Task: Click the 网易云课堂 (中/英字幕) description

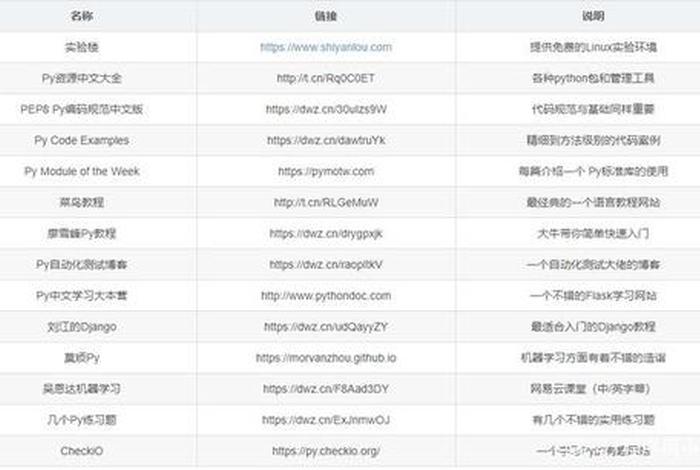Action: click(590, 389)
